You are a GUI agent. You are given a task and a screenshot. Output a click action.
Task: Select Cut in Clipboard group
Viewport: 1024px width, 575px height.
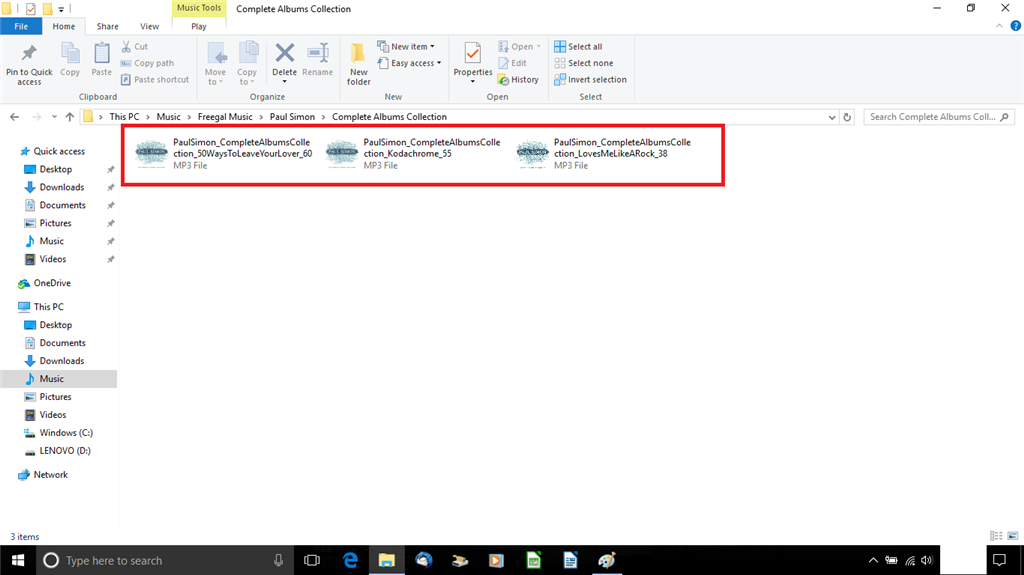[135, 46]
